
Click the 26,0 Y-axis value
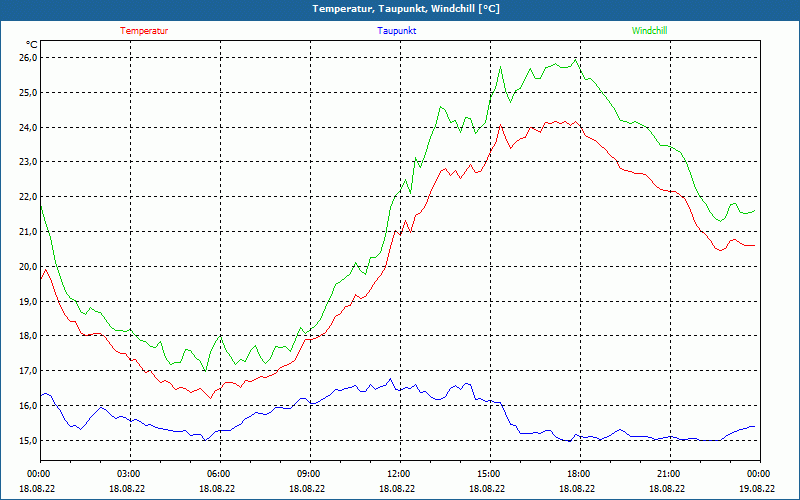click(x=29, y=58)
